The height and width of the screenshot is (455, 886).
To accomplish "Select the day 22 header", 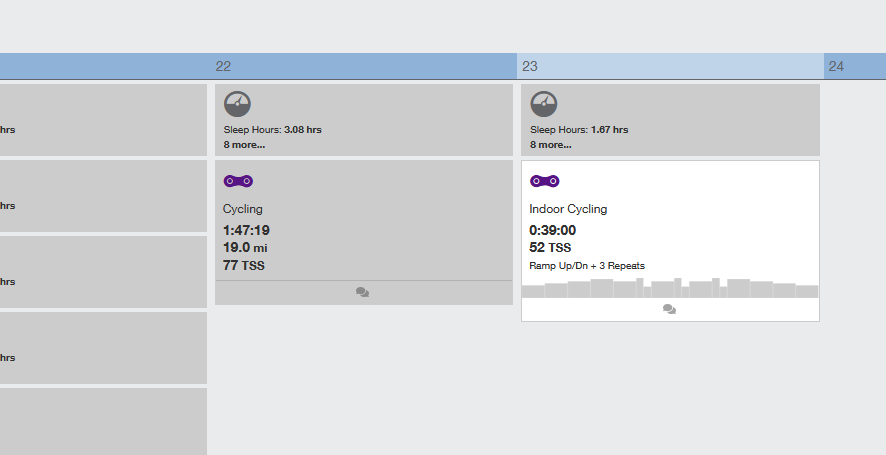I will tap(364, 66).
